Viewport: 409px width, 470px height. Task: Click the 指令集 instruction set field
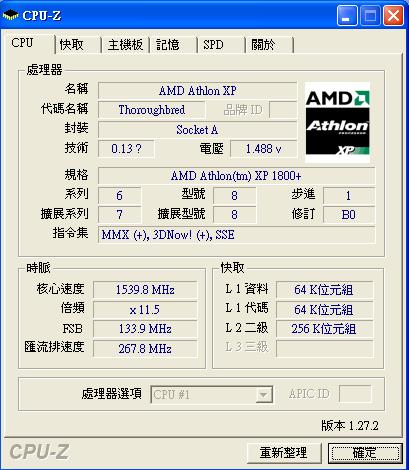[236, 235]
